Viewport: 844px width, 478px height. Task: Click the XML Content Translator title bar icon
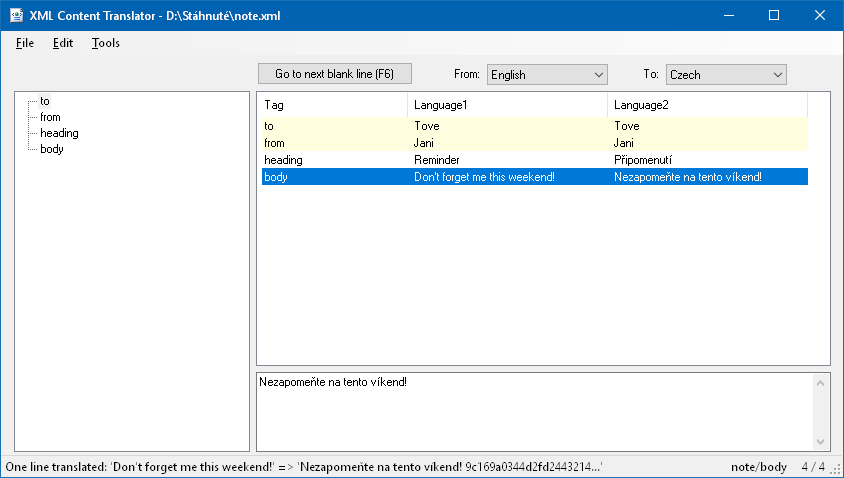[x=15, y=15]
